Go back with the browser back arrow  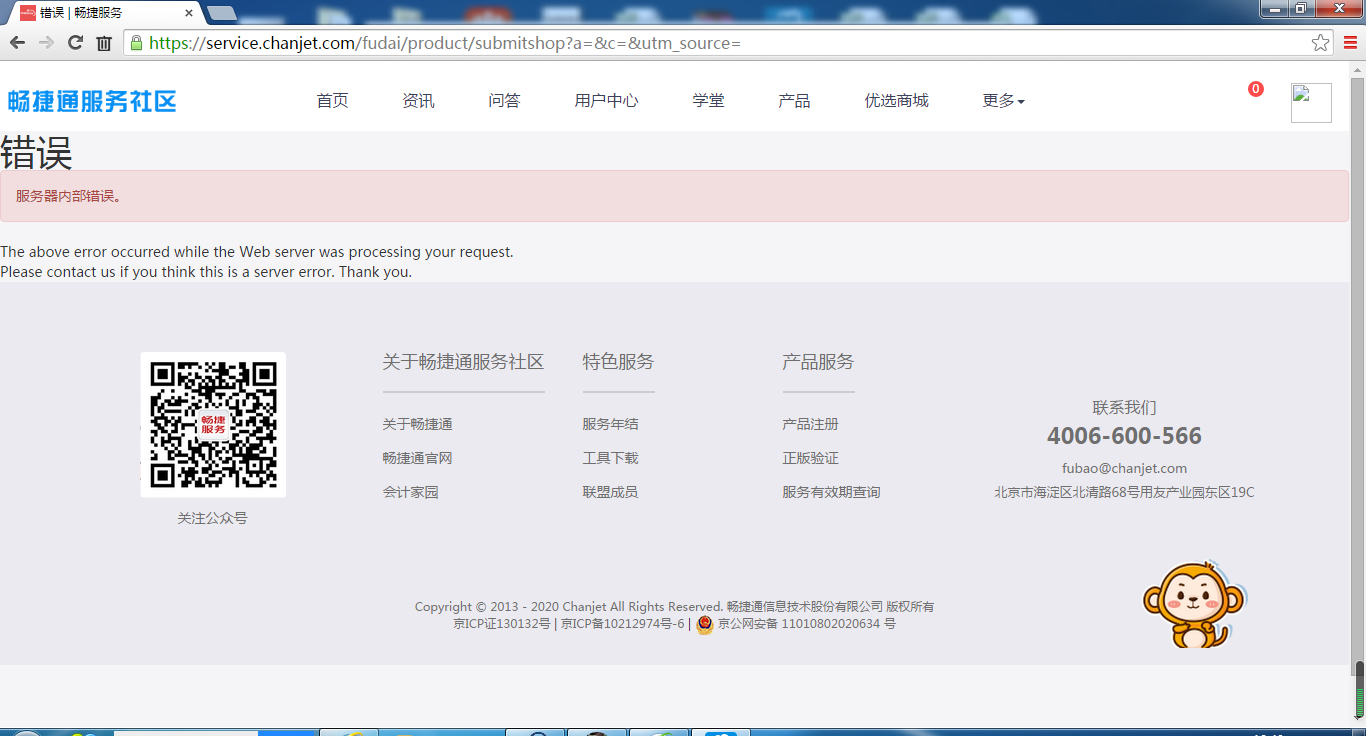point(17,43)
